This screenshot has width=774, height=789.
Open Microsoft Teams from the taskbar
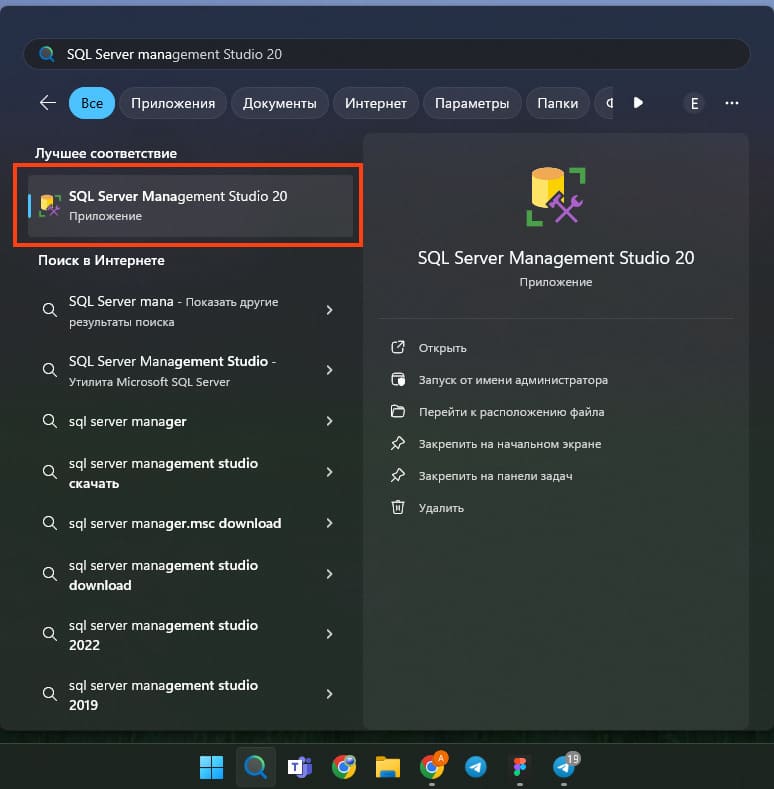300,767
